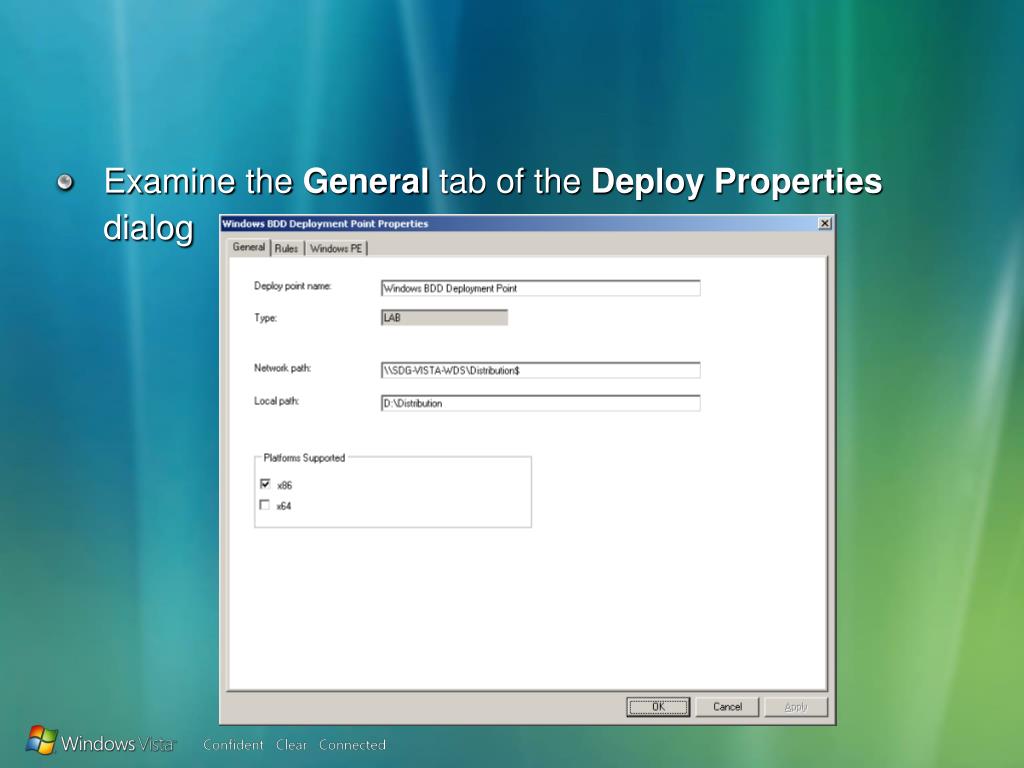Screen dimensions: 1024x768
Task: Click the 'Network path:' label
Action: [282, 368]
